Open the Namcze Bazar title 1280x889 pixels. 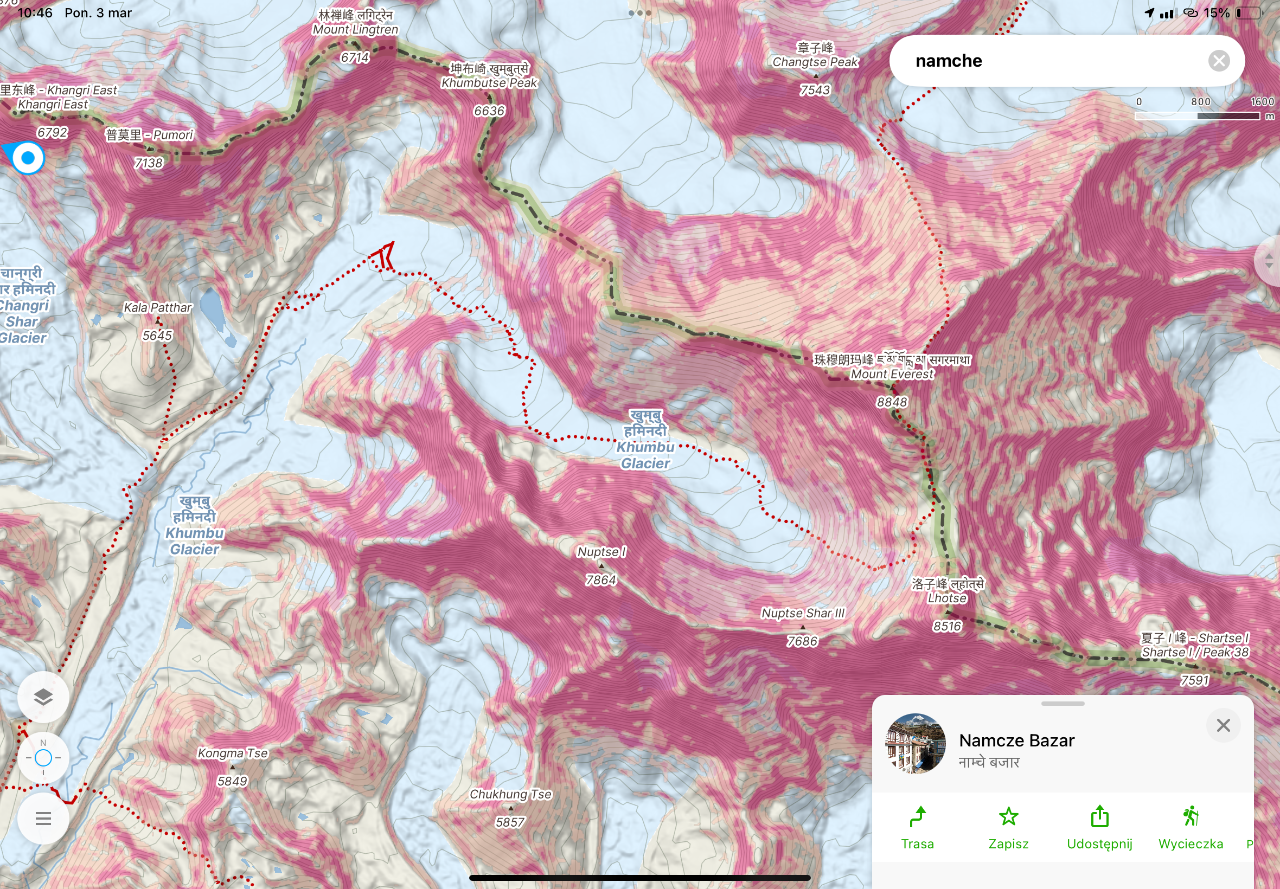pos(1017,740)
